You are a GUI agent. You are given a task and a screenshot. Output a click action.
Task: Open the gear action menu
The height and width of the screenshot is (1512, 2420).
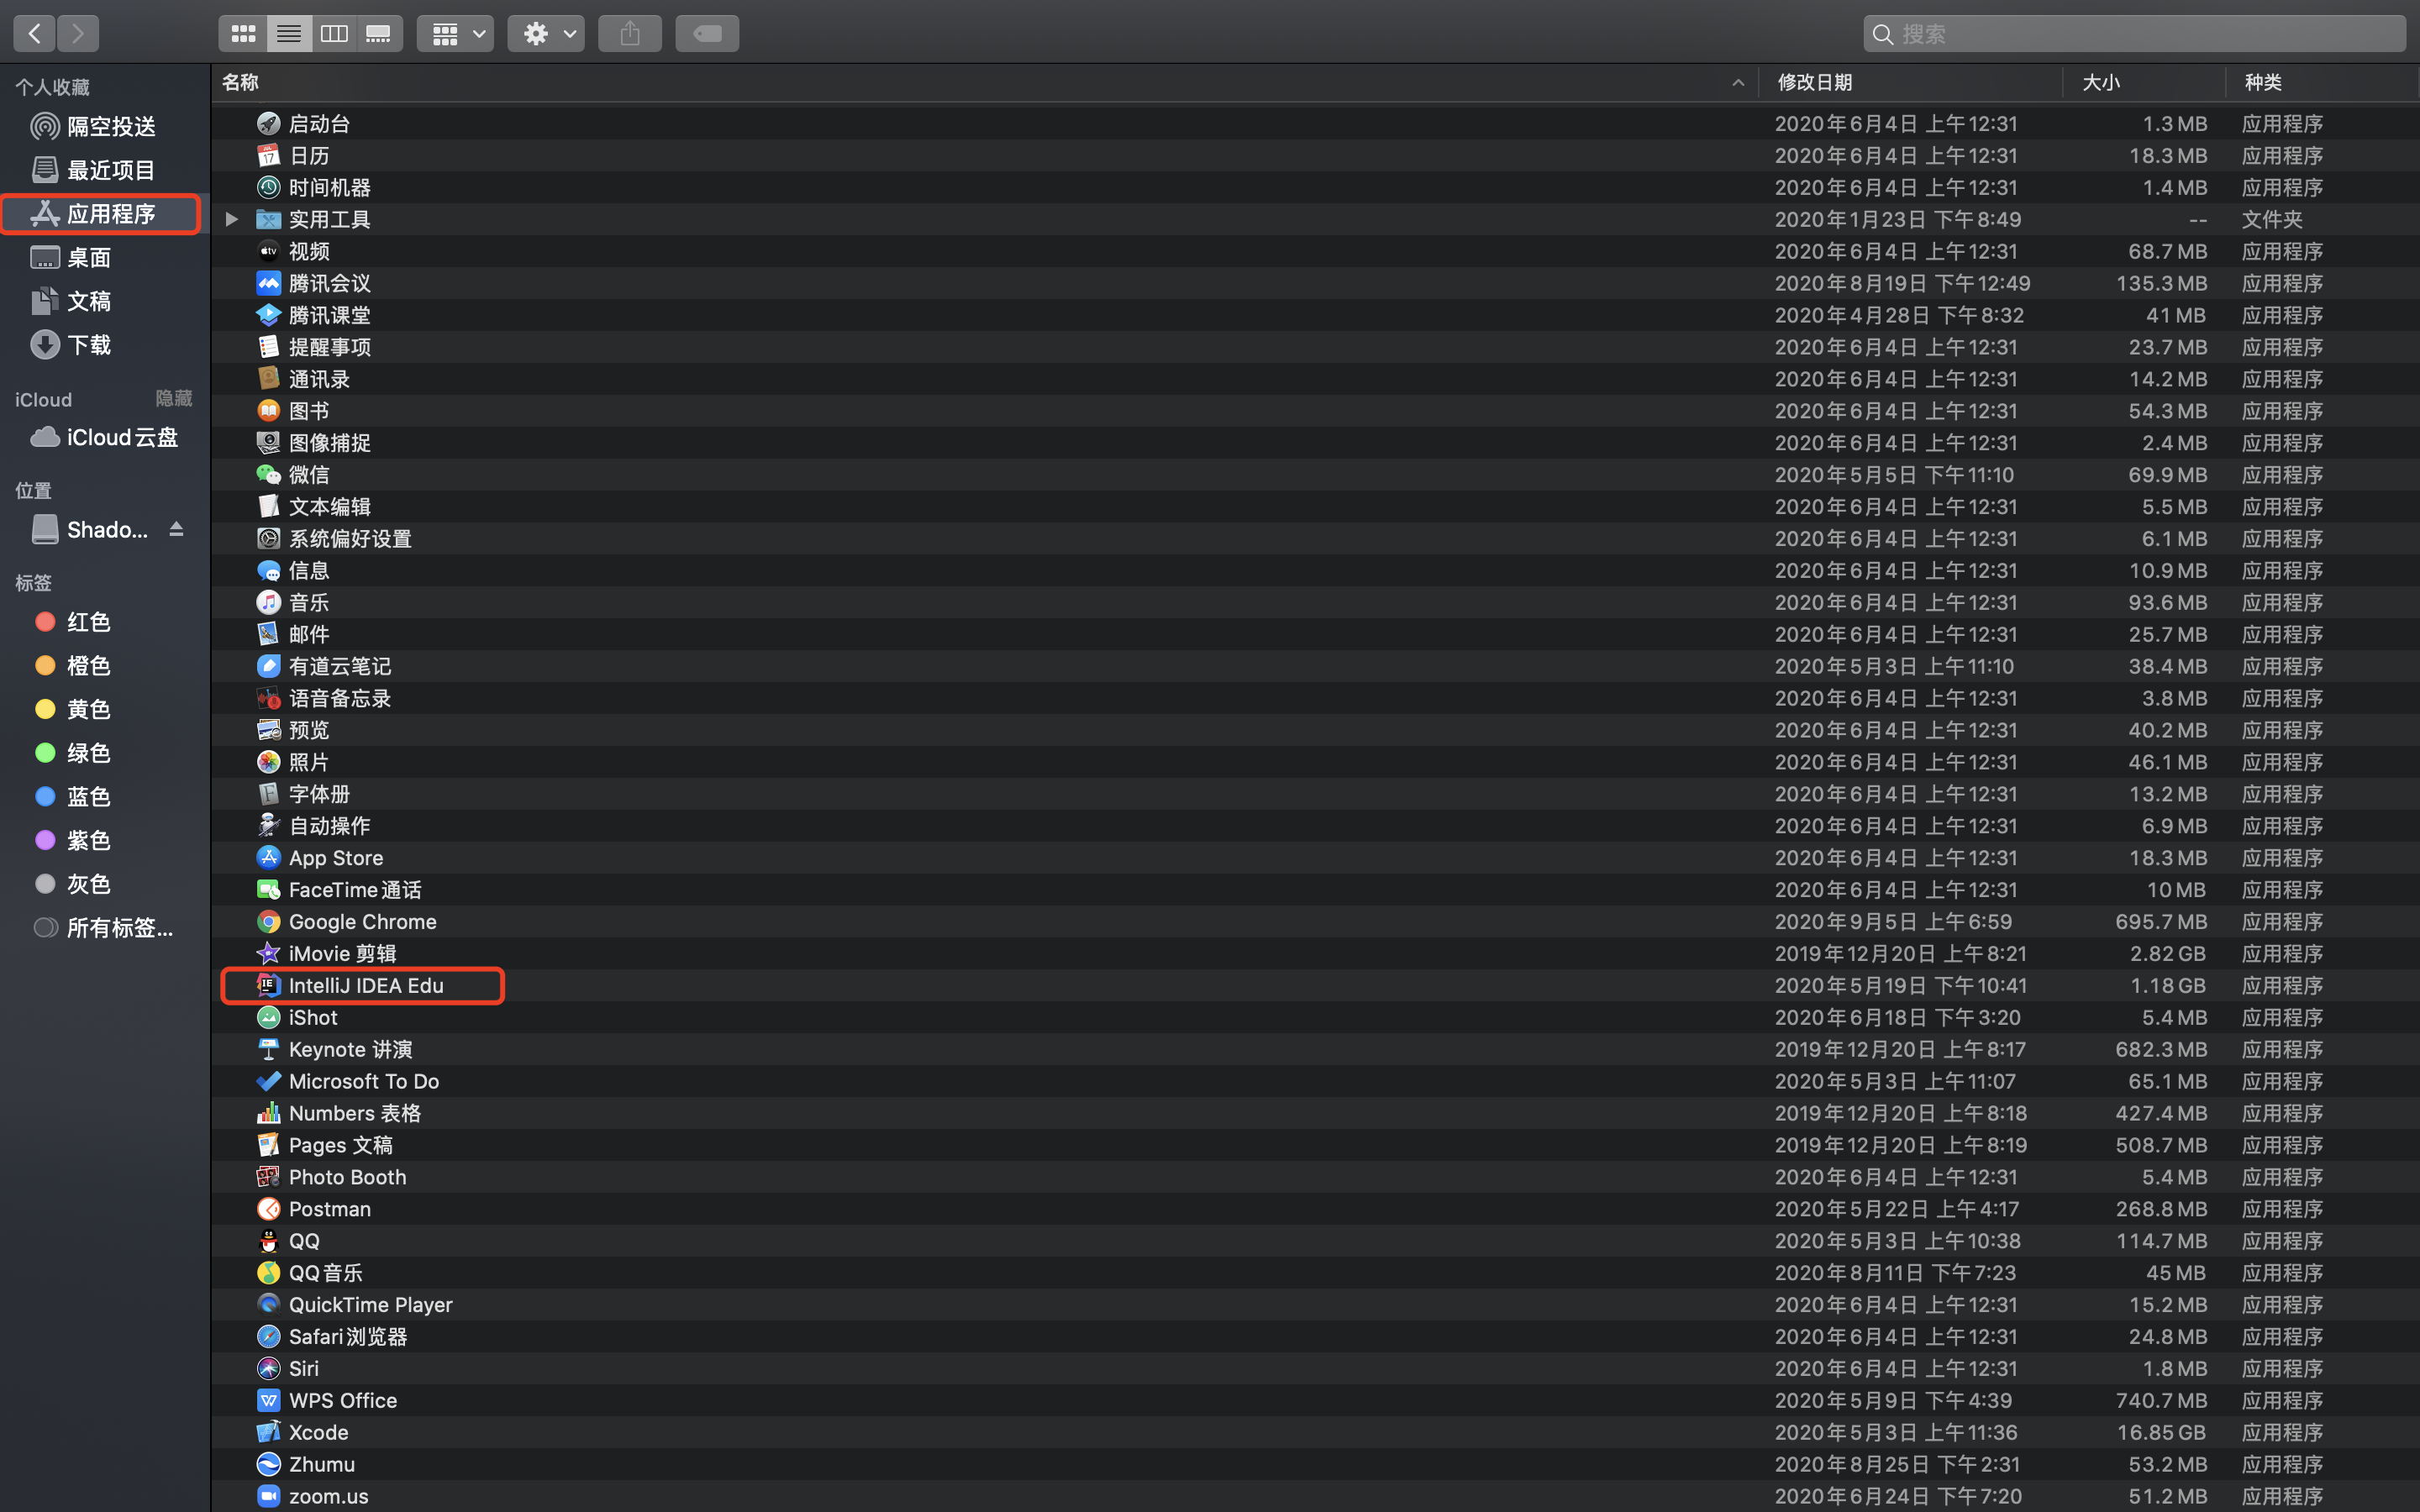click(x=545, y=33)
